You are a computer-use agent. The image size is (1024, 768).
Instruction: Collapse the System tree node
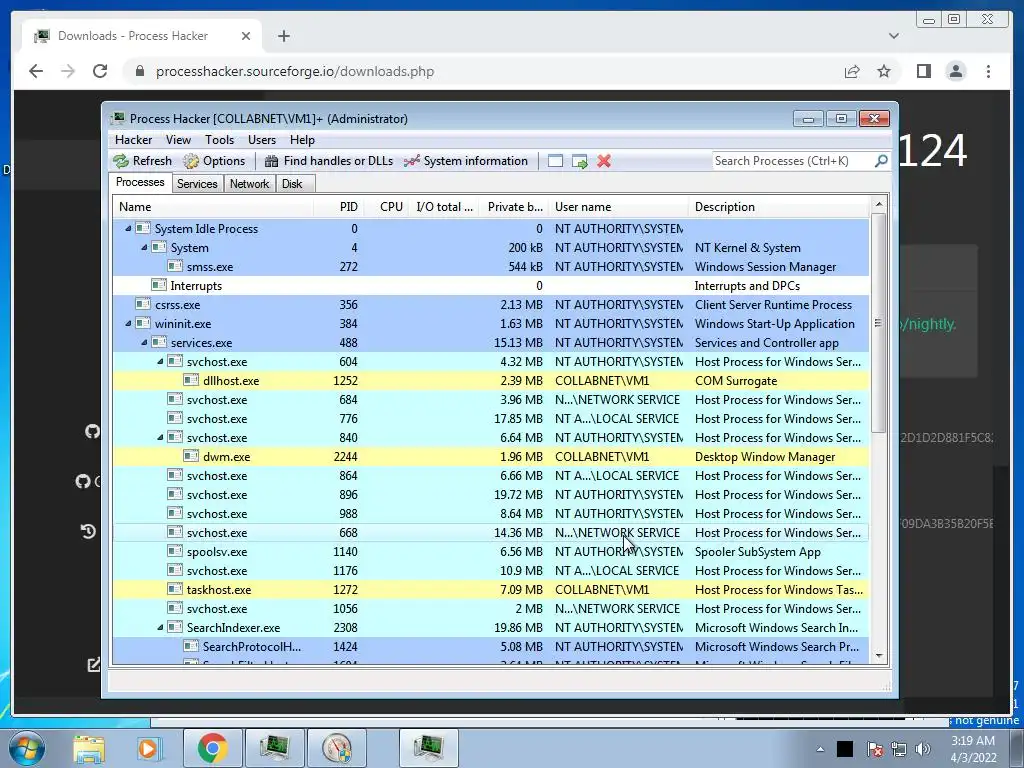coord(144,248)
